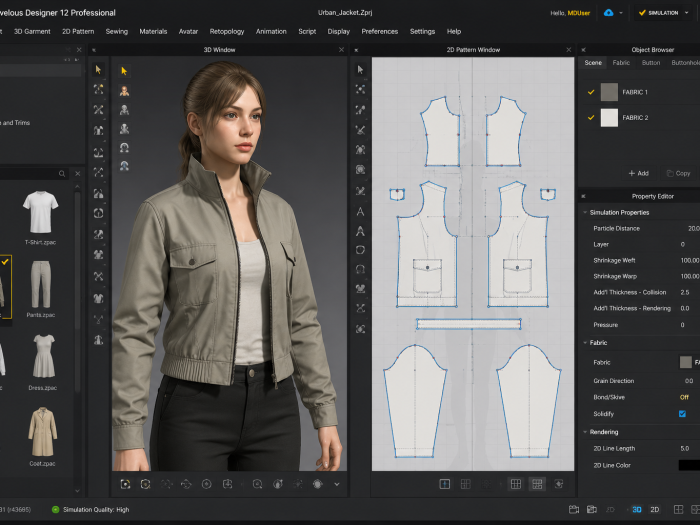This screenshot has width=700, height=525.
Task: Open the Sewing menu
Action: 117,31
